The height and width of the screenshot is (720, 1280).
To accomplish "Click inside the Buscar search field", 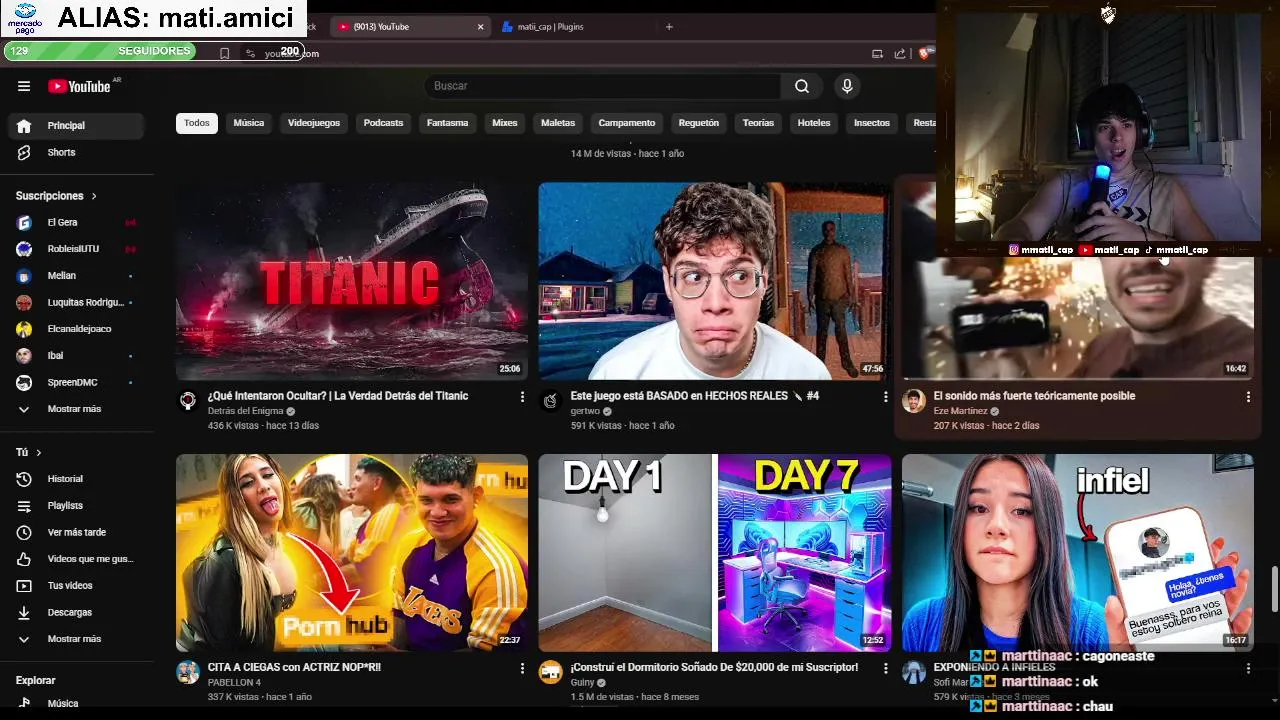I will pos(604,86).
